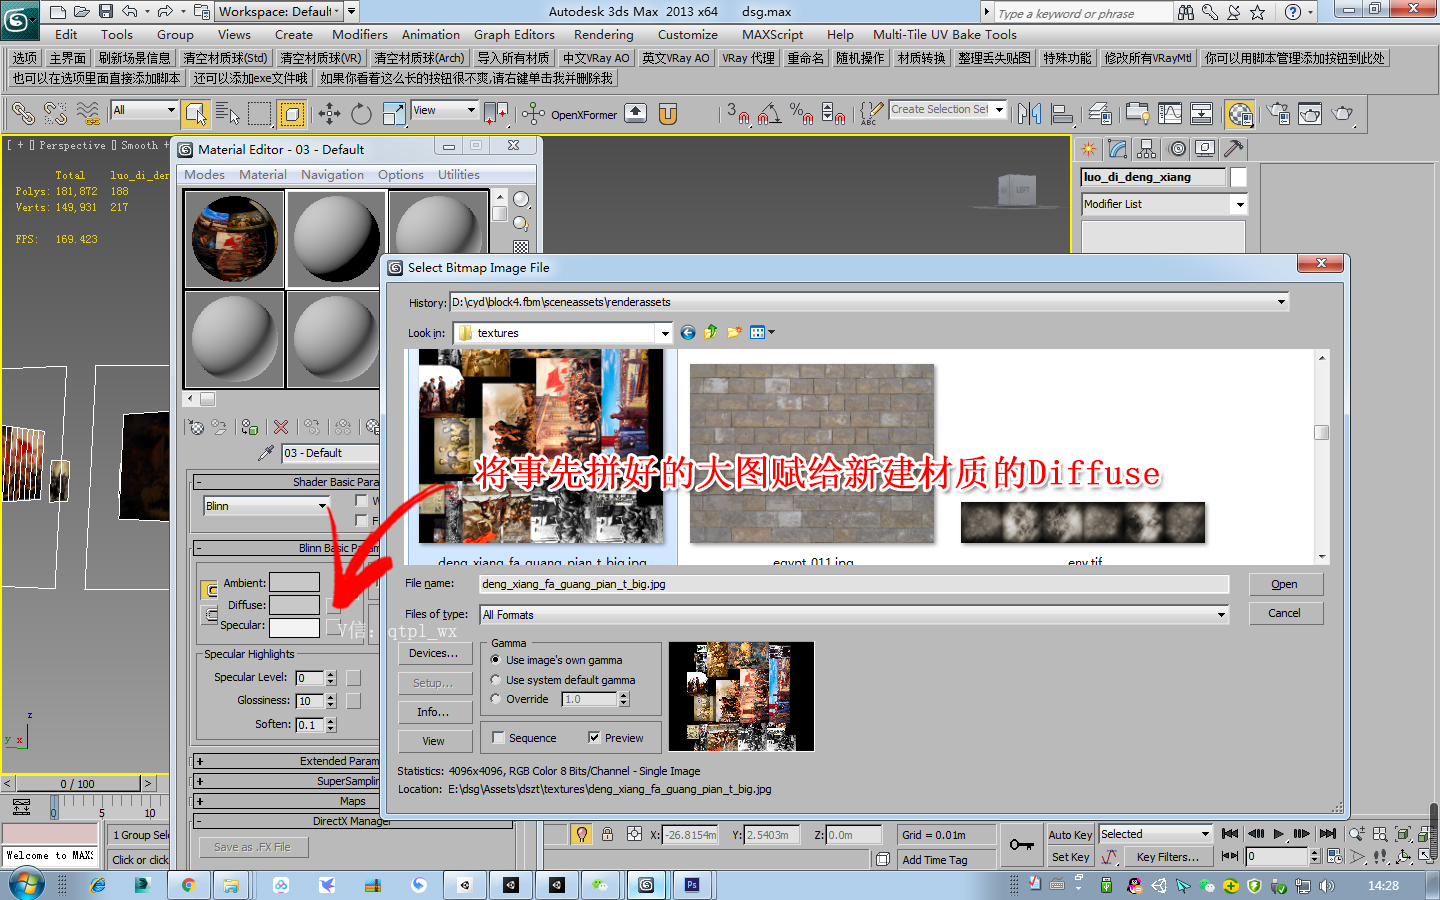The image size is (1440, 900).
Task: Click the Diffuse color swatch
Action: [x=295, y=604]
